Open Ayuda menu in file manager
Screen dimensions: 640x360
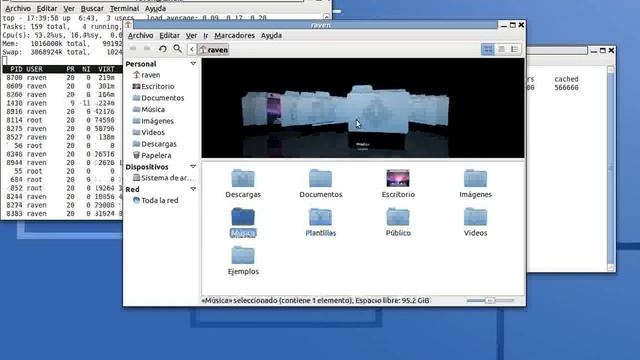[271, 36]
